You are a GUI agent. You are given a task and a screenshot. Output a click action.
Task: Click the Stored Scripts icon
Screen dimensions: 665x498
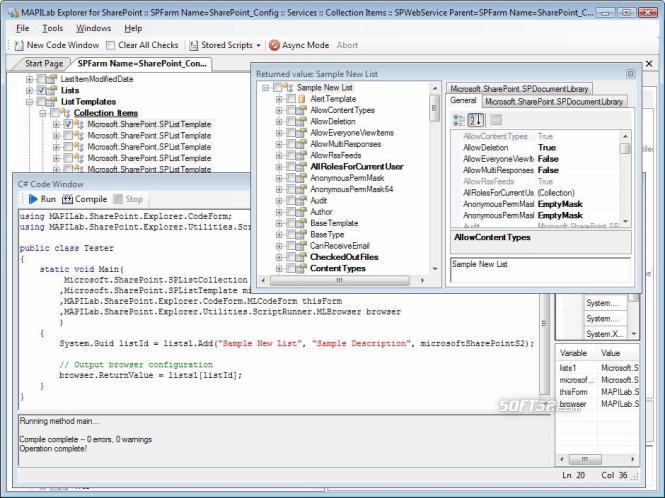pos(193,45)
